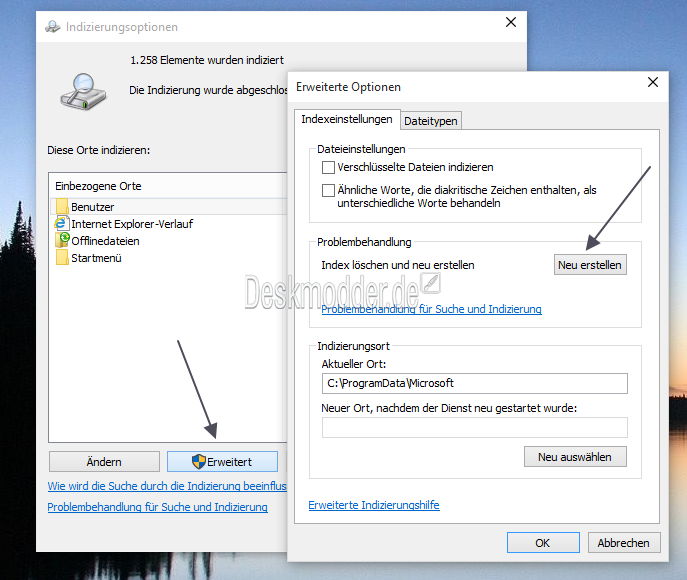Open Problembehandlung link in Indizierungsoptionen window

tap(157, 507)
